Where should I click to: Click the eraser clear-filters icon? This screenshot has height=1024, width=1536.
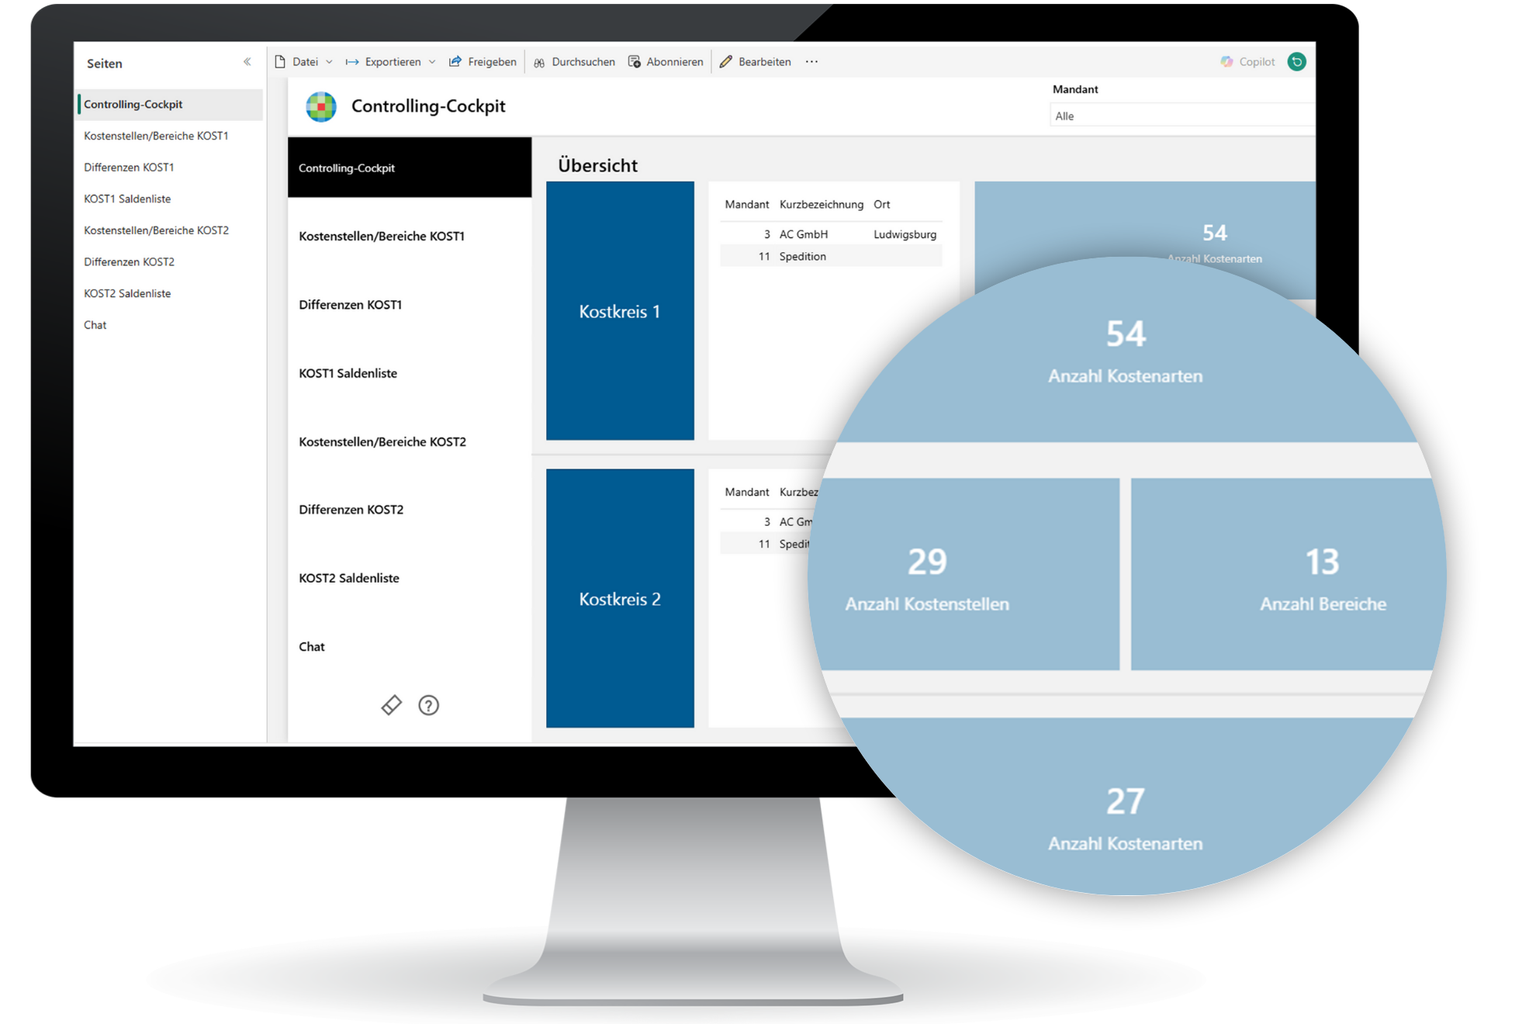(x=391, y=705)
